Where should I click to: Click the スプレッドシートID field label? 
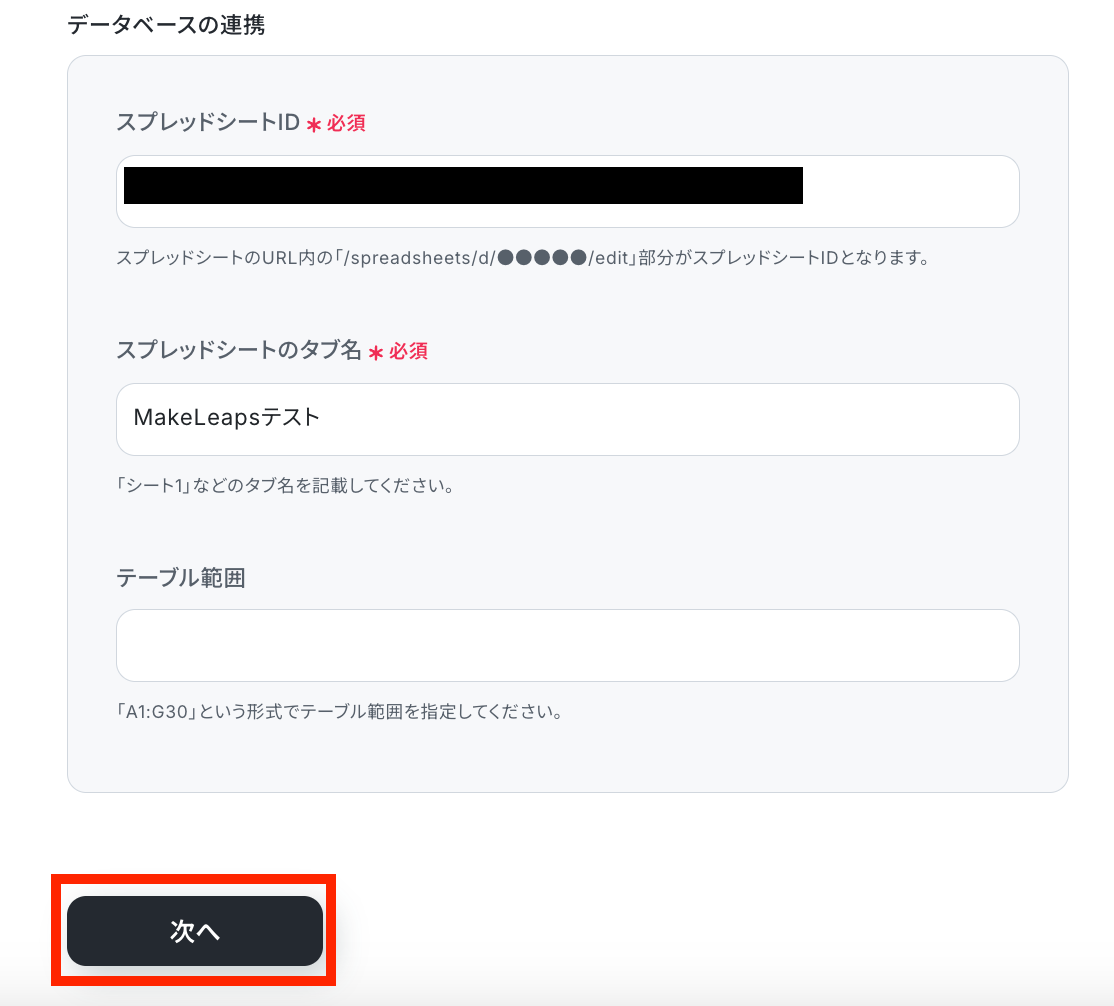click(208, 122)
